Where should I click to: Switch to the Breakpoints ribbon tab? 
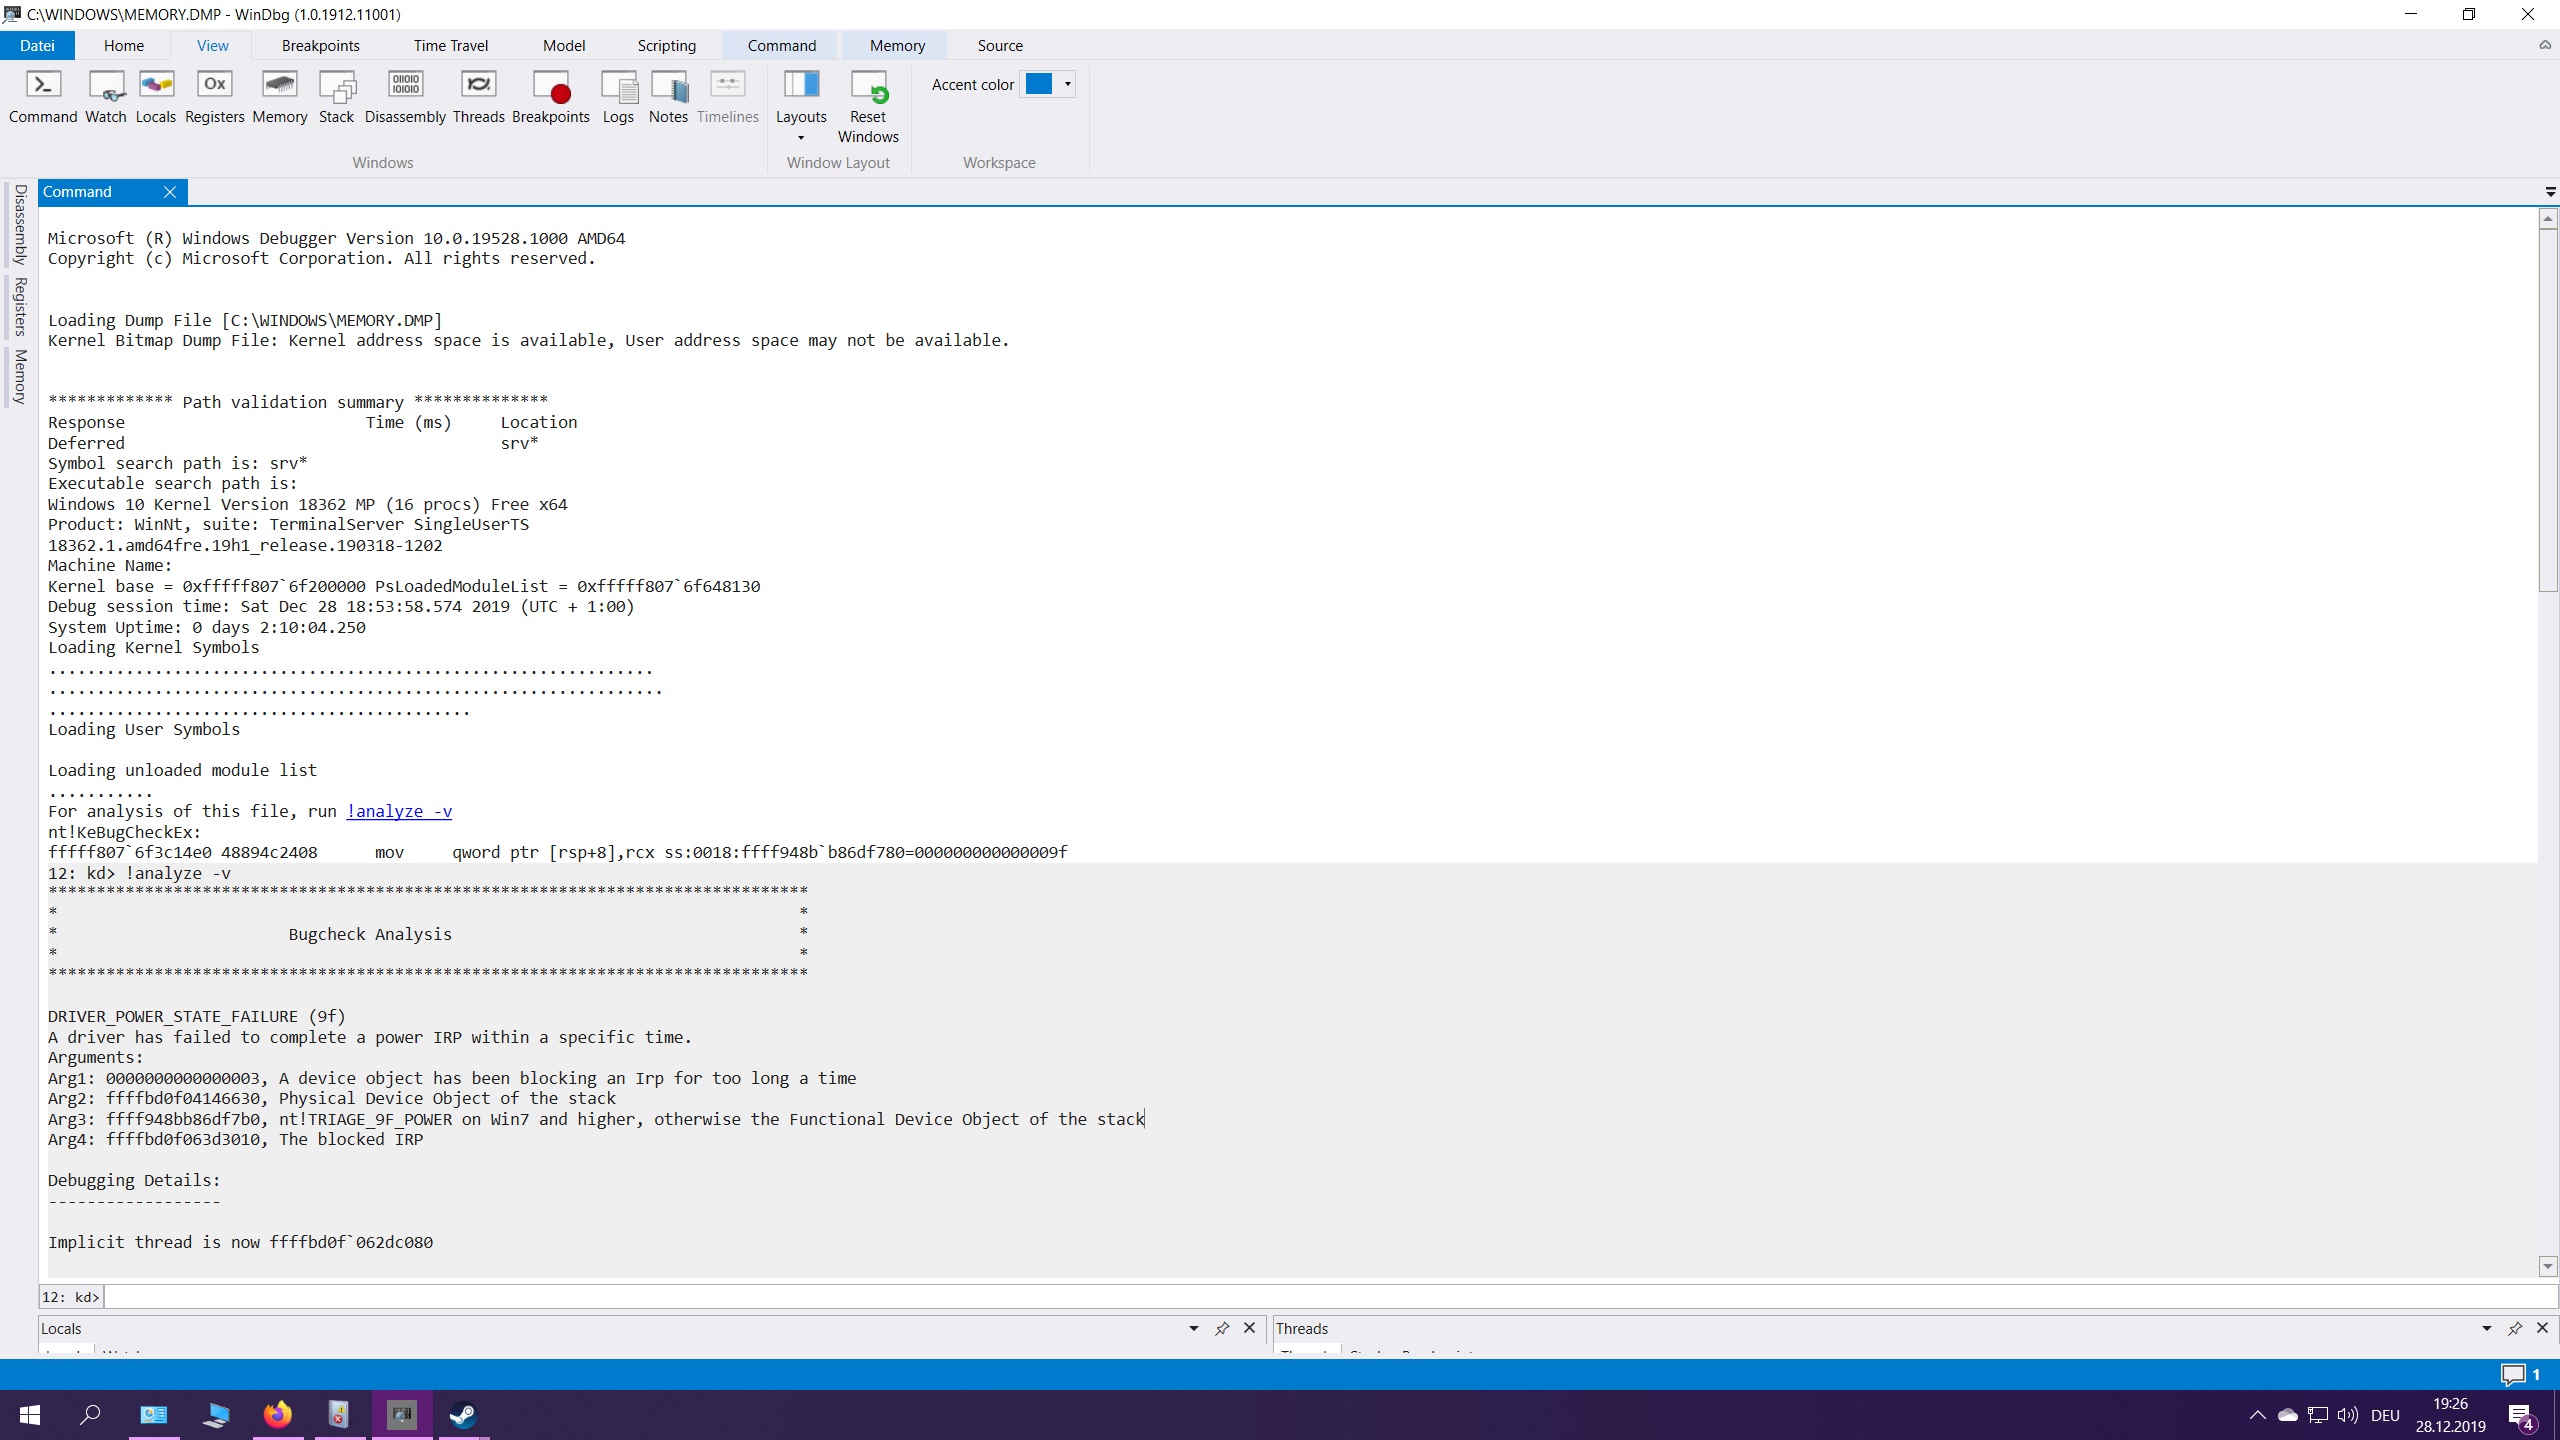[320, 45]
